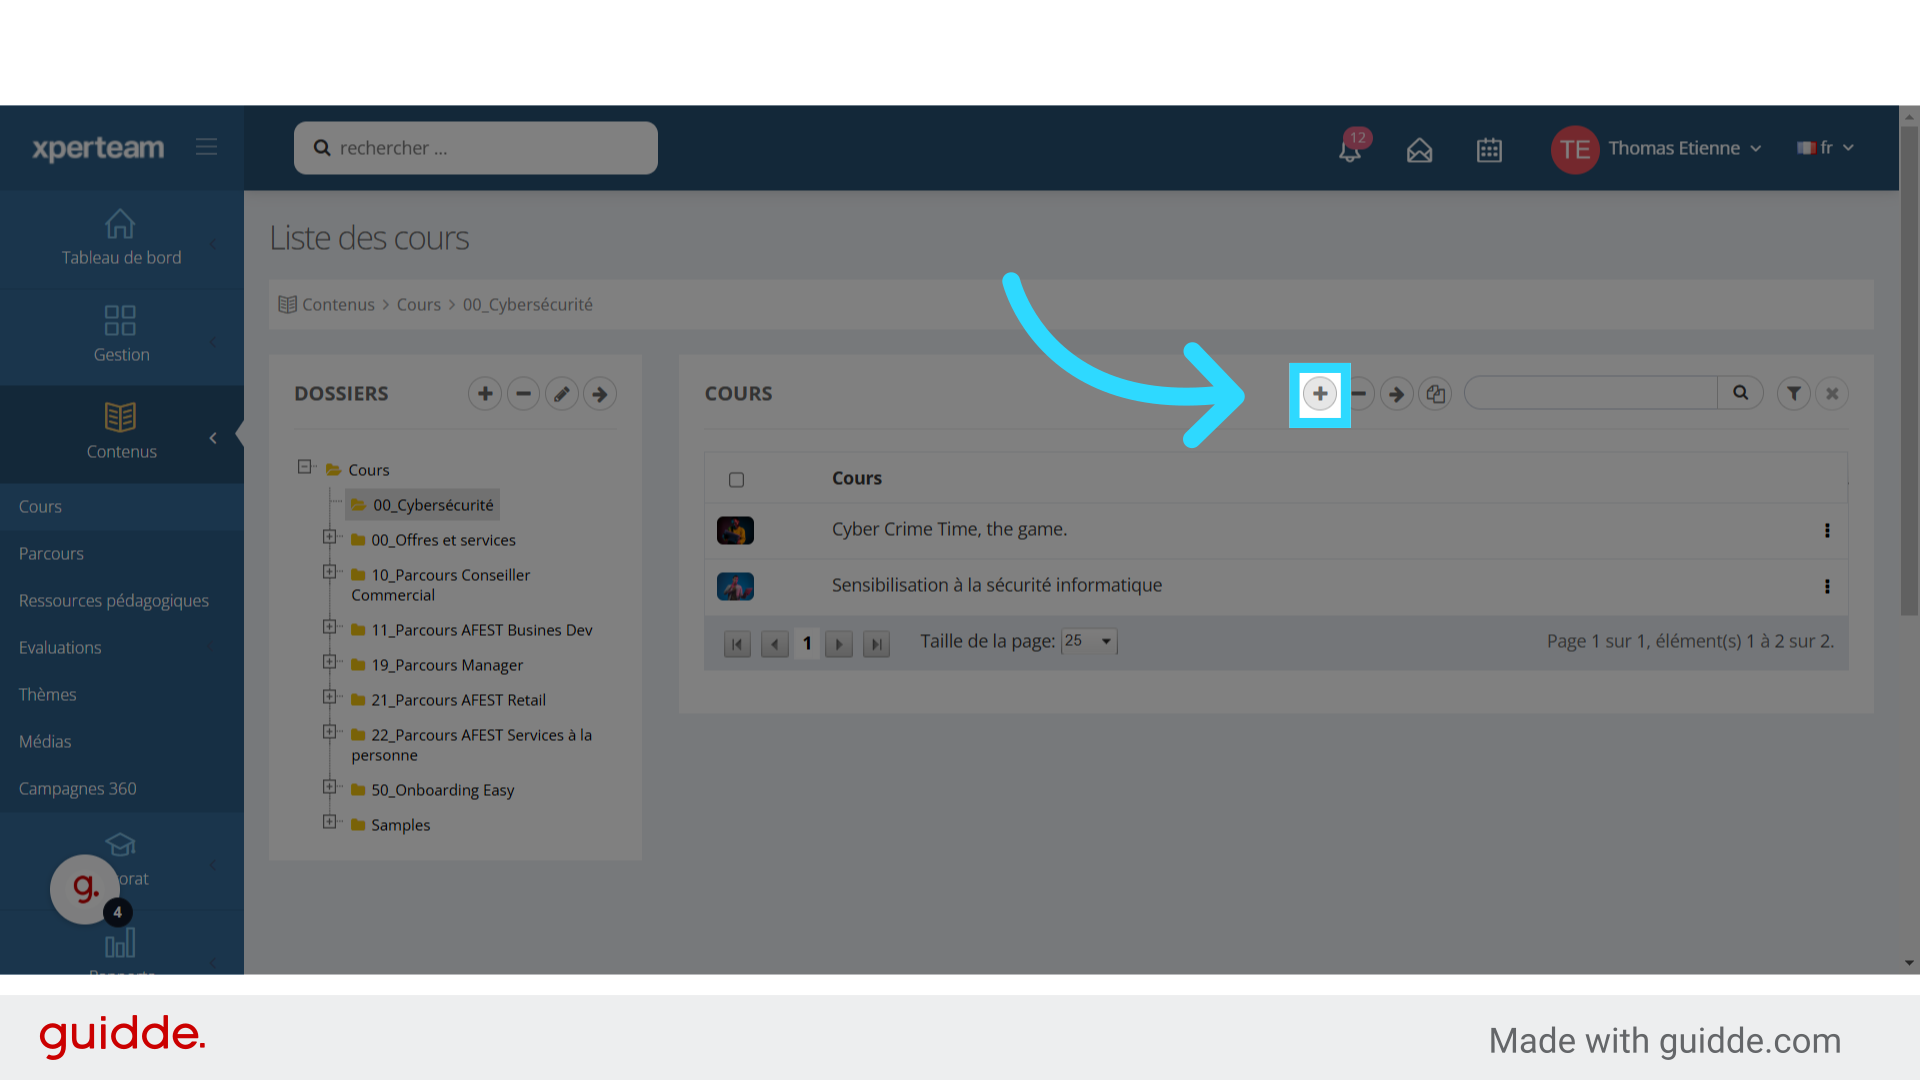
Task: Open Thomas Etienne user menu
Action: (1675, 148)
